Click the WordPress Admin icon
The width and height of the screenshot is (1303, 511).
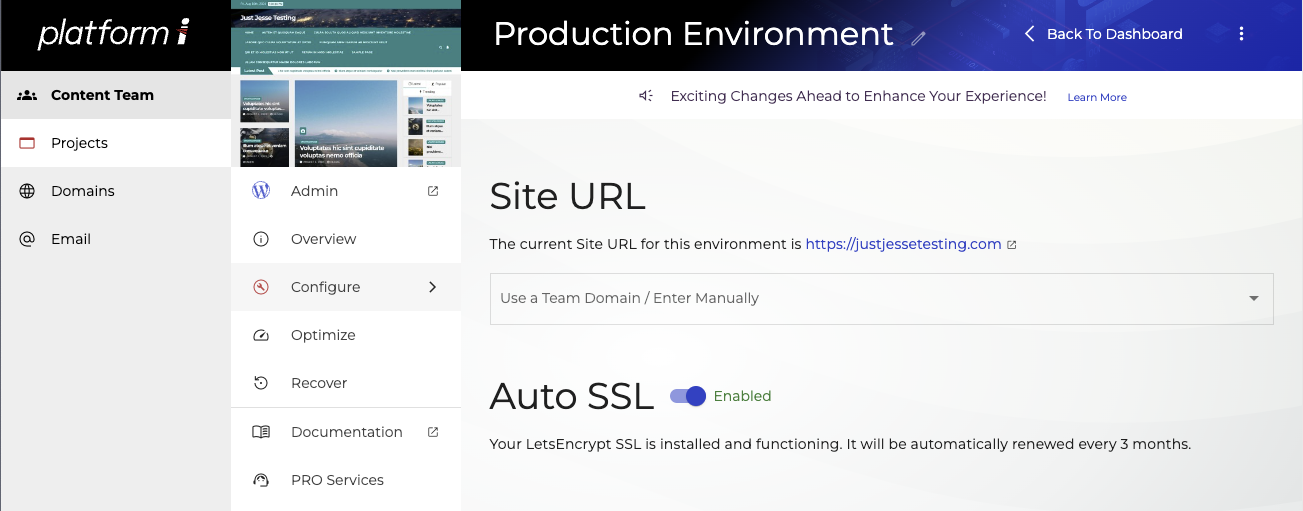(261, 191)
